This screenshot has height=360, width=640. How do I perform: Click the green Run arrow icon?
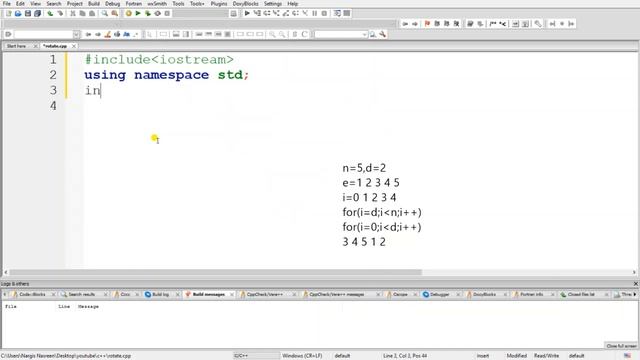click(138, 13)
